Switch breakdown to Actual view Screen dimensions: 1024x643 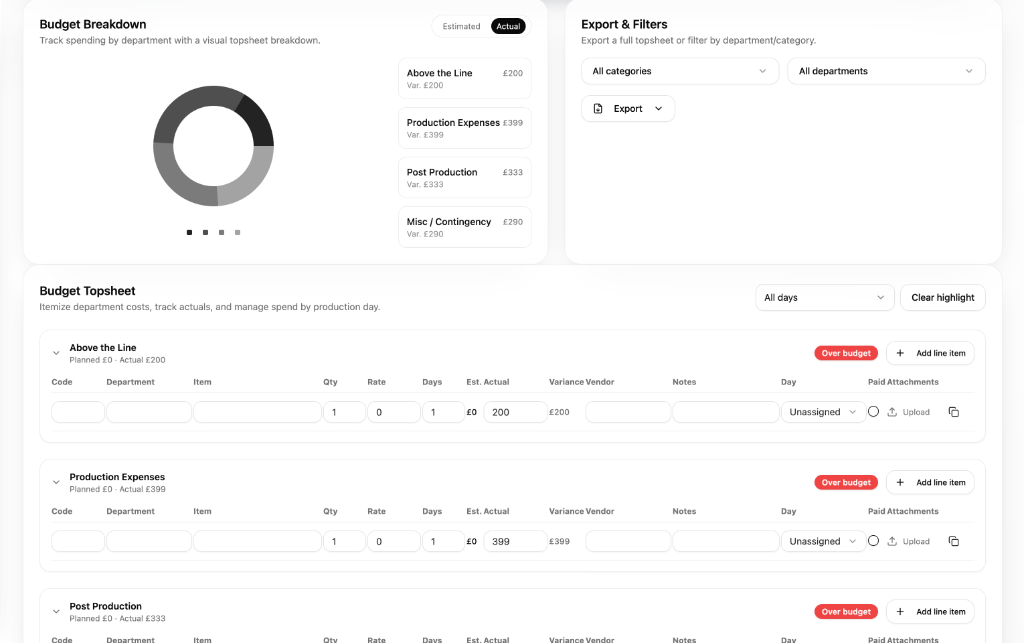[508, 26]
